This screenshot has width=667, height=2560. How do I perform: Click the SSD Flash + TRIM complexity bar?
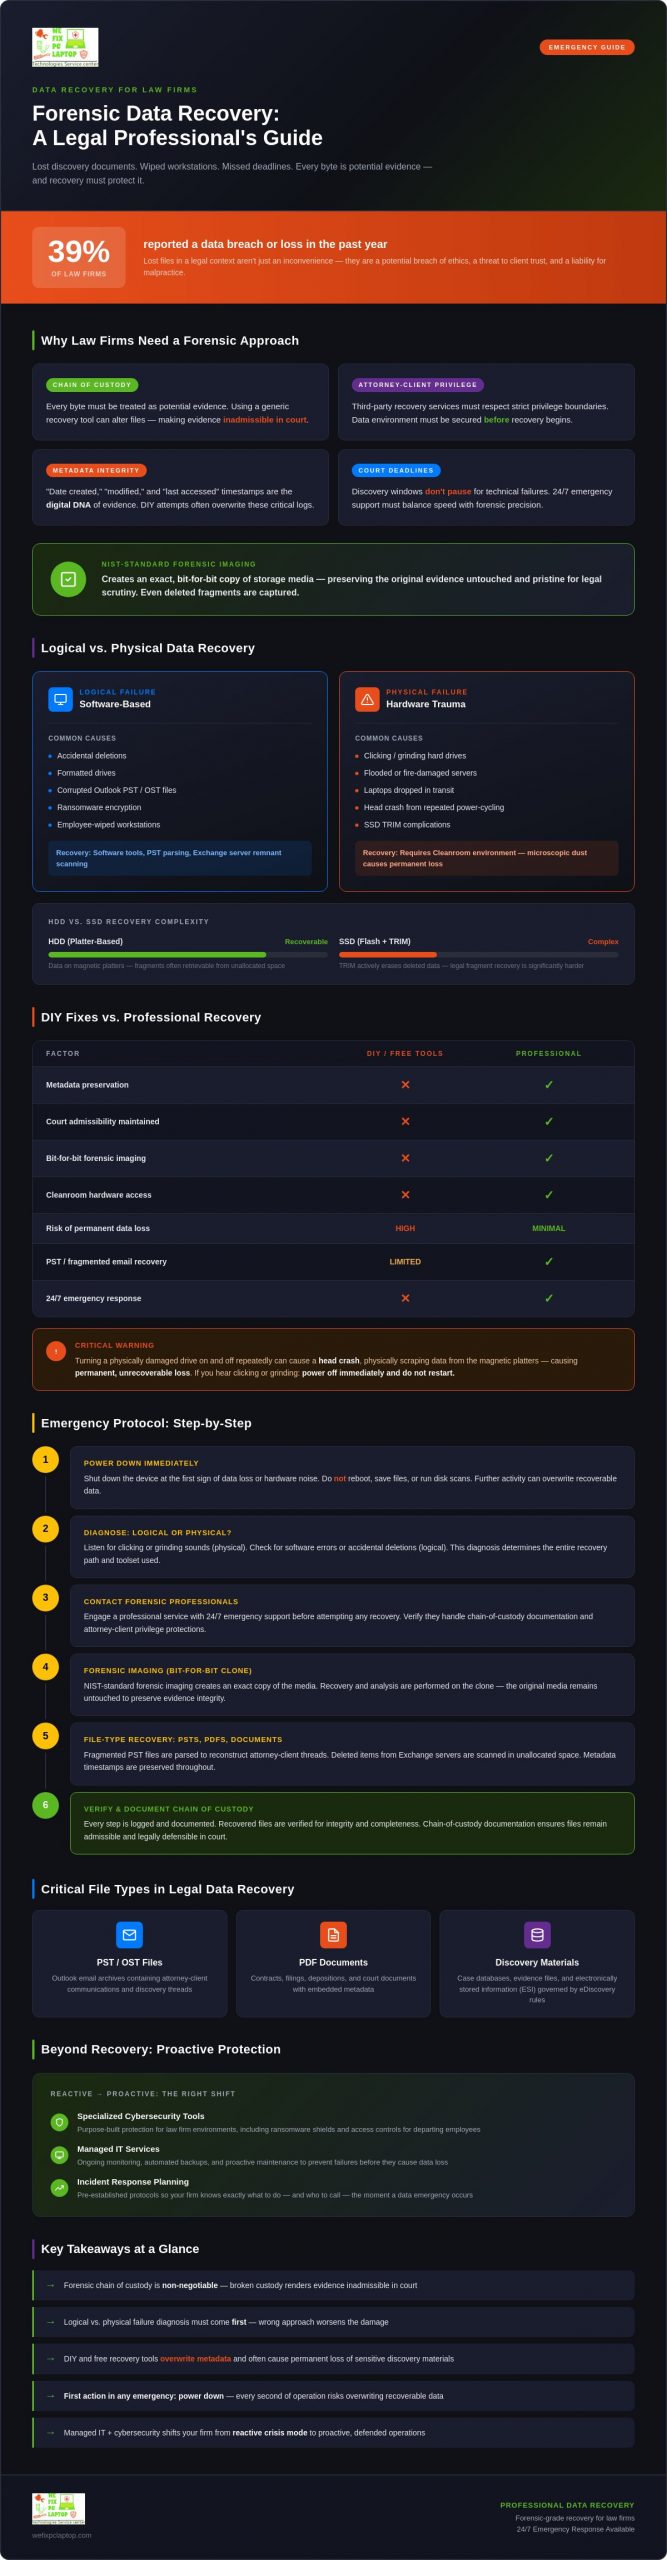[478, 955]
